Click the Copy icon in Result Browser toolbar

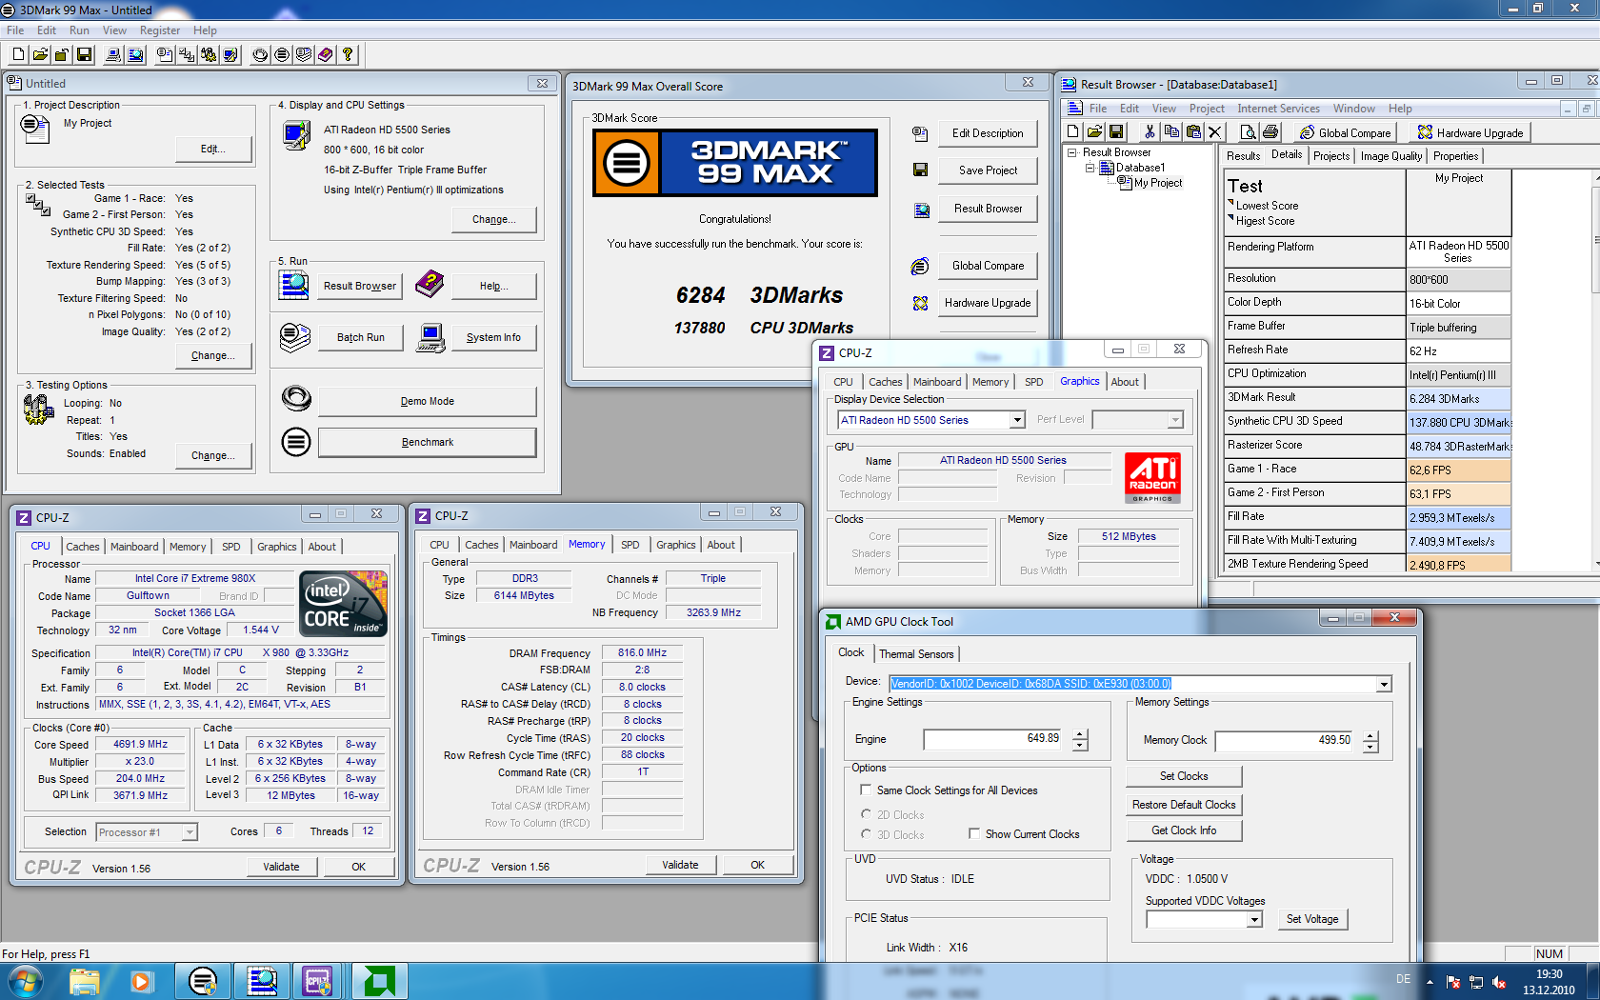(1171, 131)
